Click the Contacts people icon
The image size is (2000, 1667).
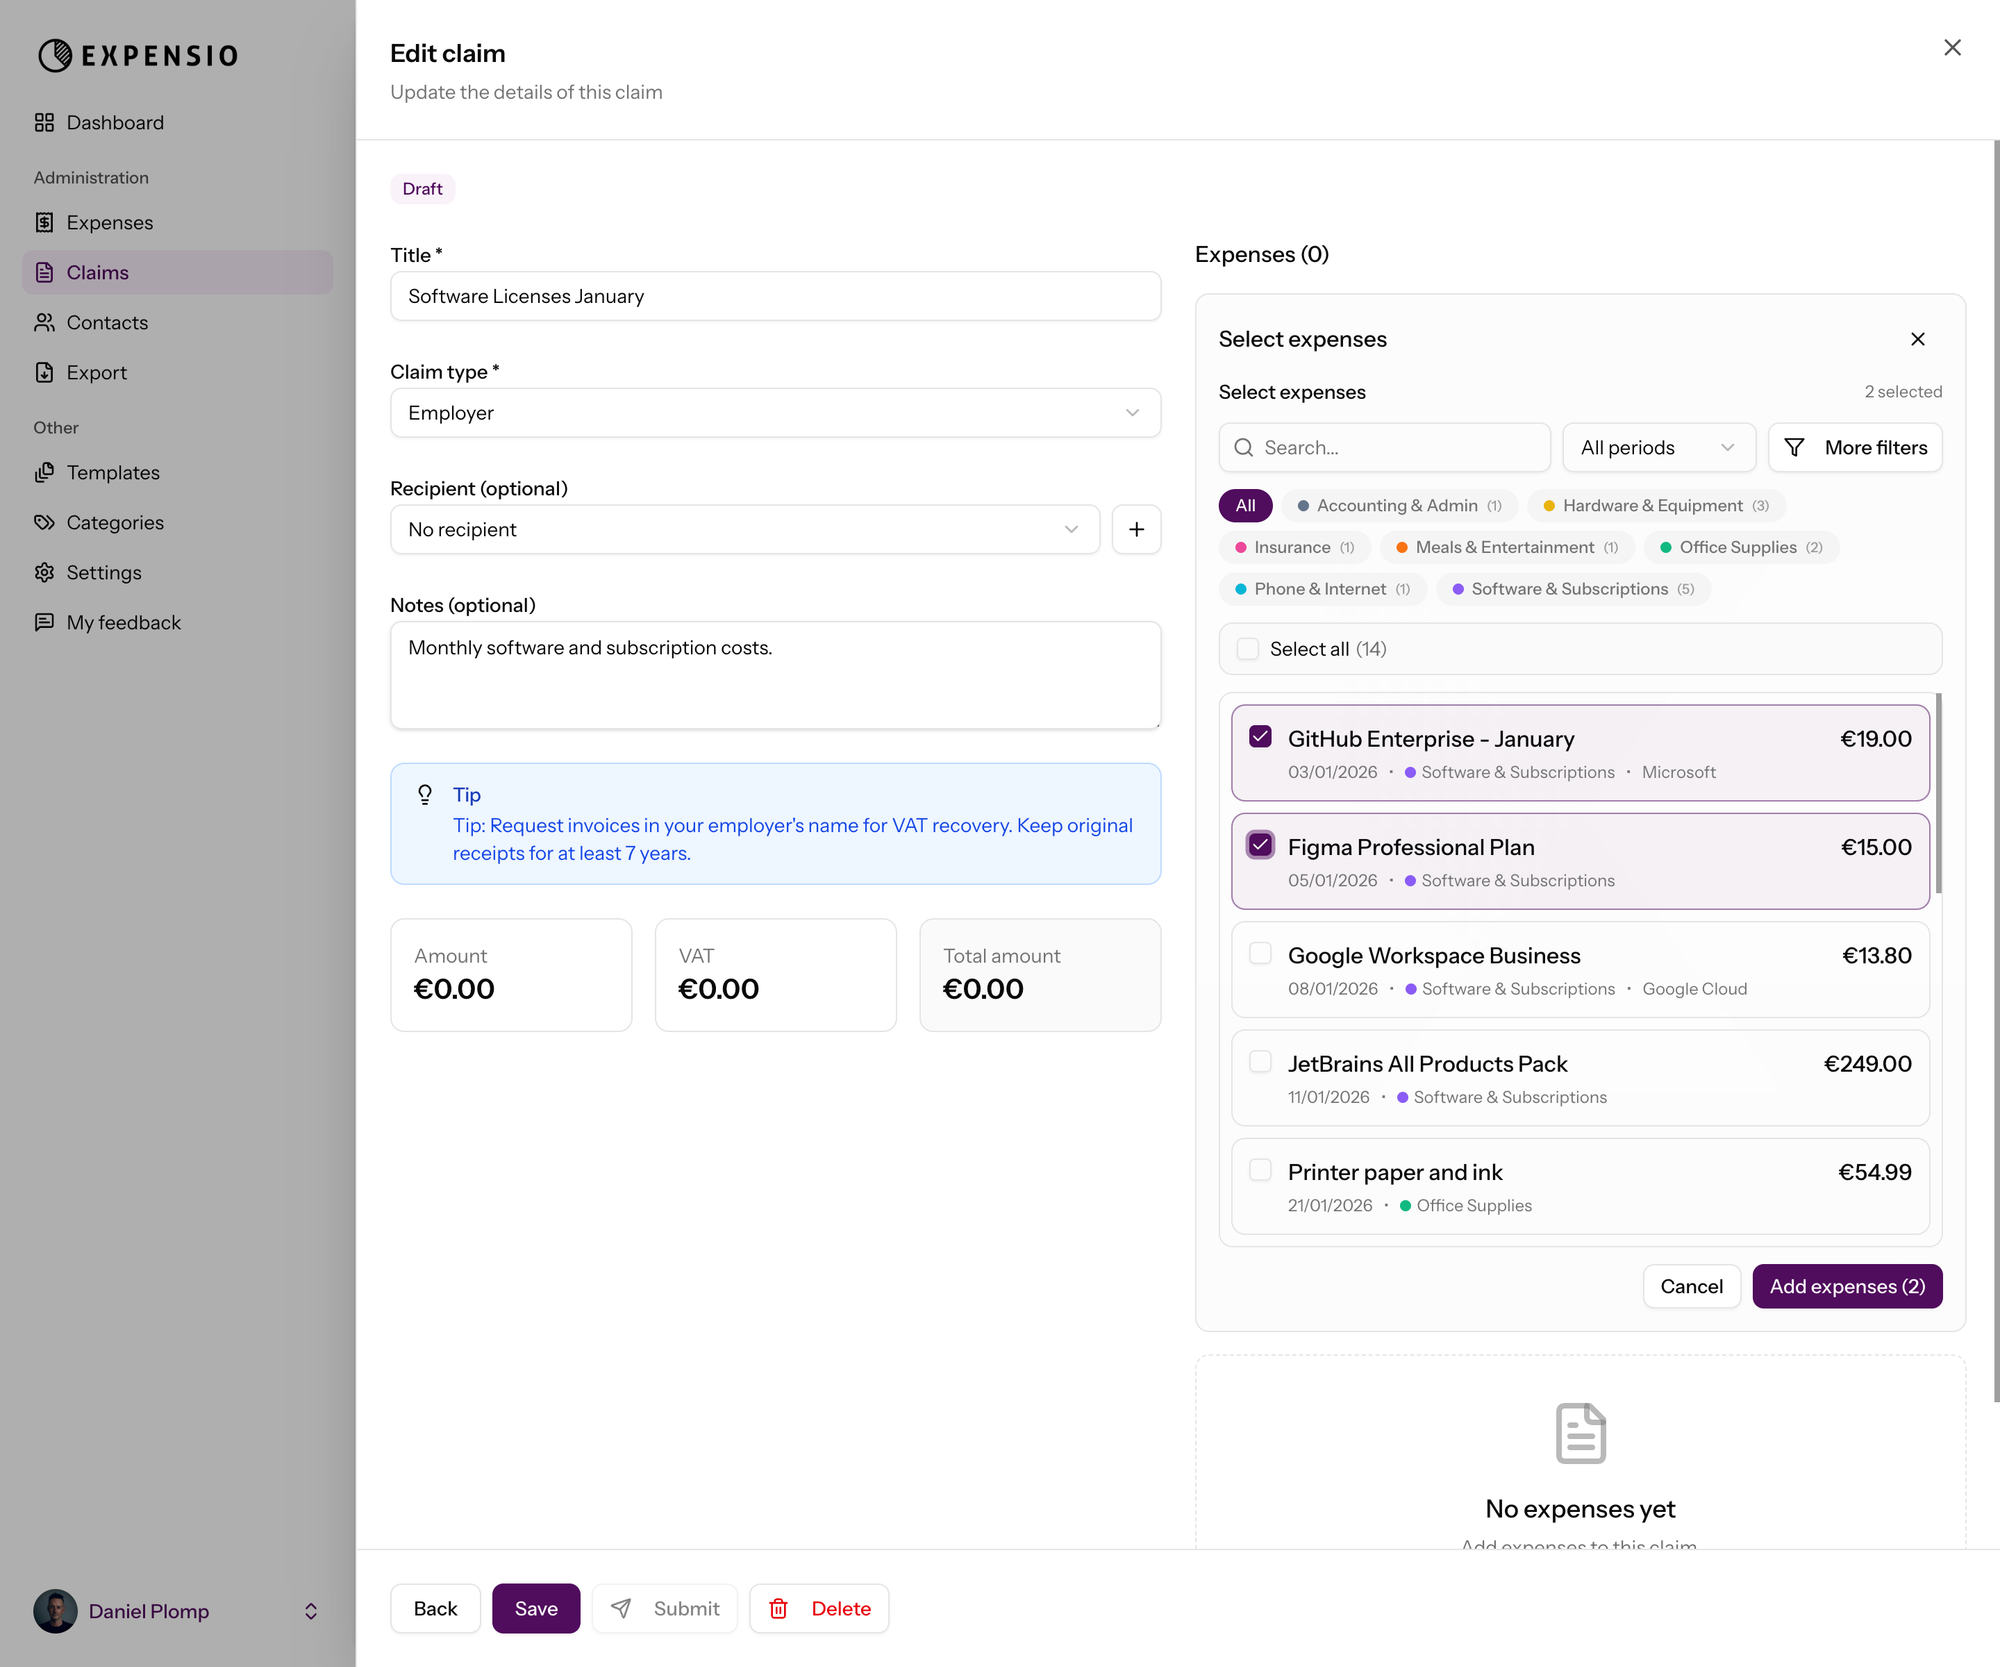tap(44, 322)
